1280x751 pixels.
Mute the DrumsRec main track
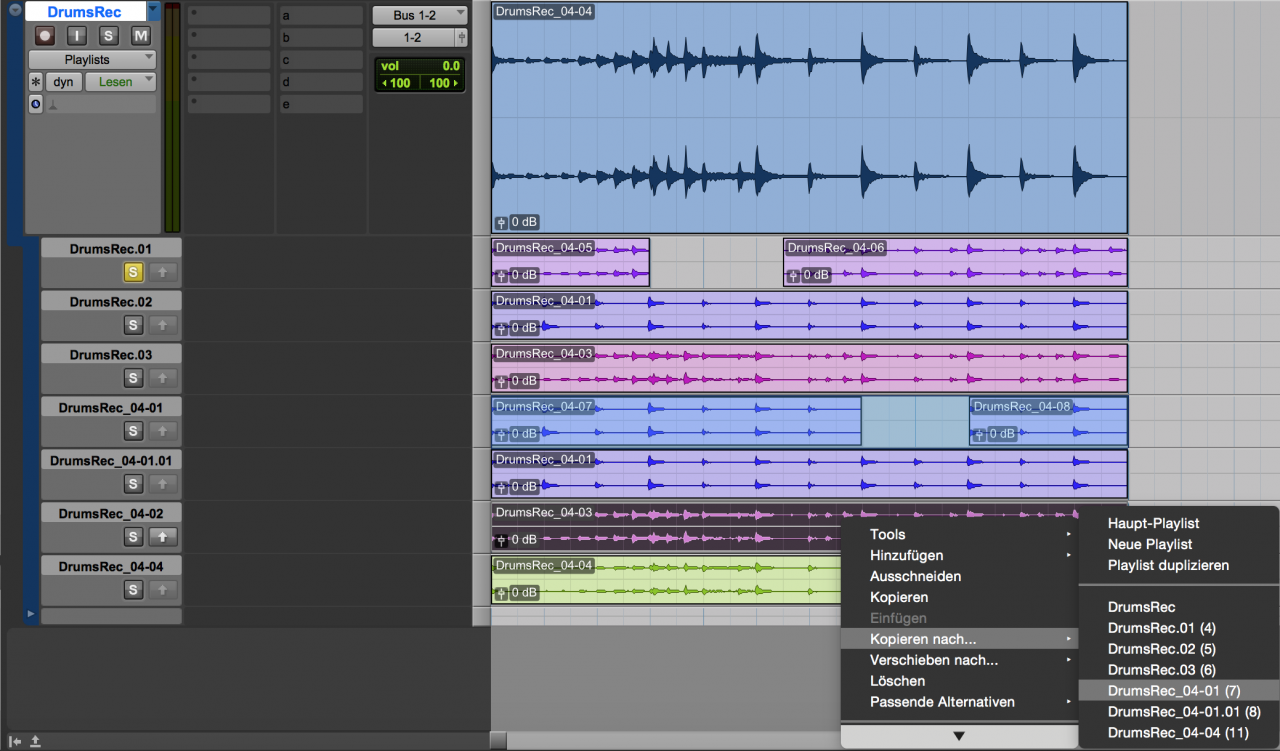[x=141, y=36]
